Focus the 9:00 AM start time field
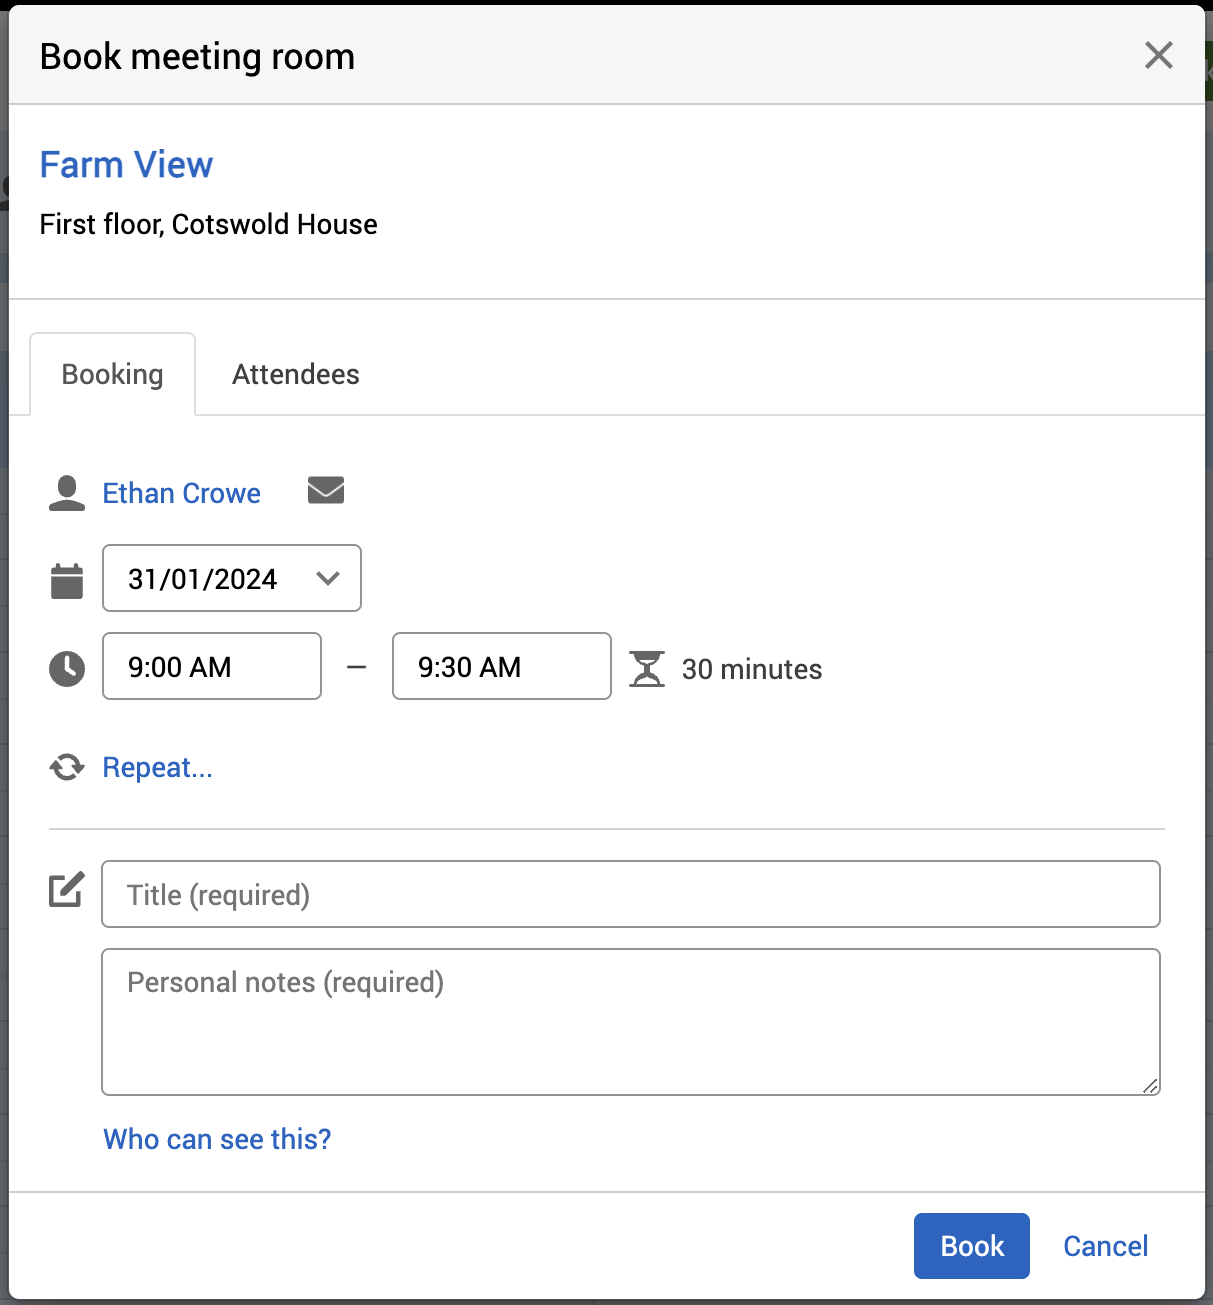 click(211, 666)
